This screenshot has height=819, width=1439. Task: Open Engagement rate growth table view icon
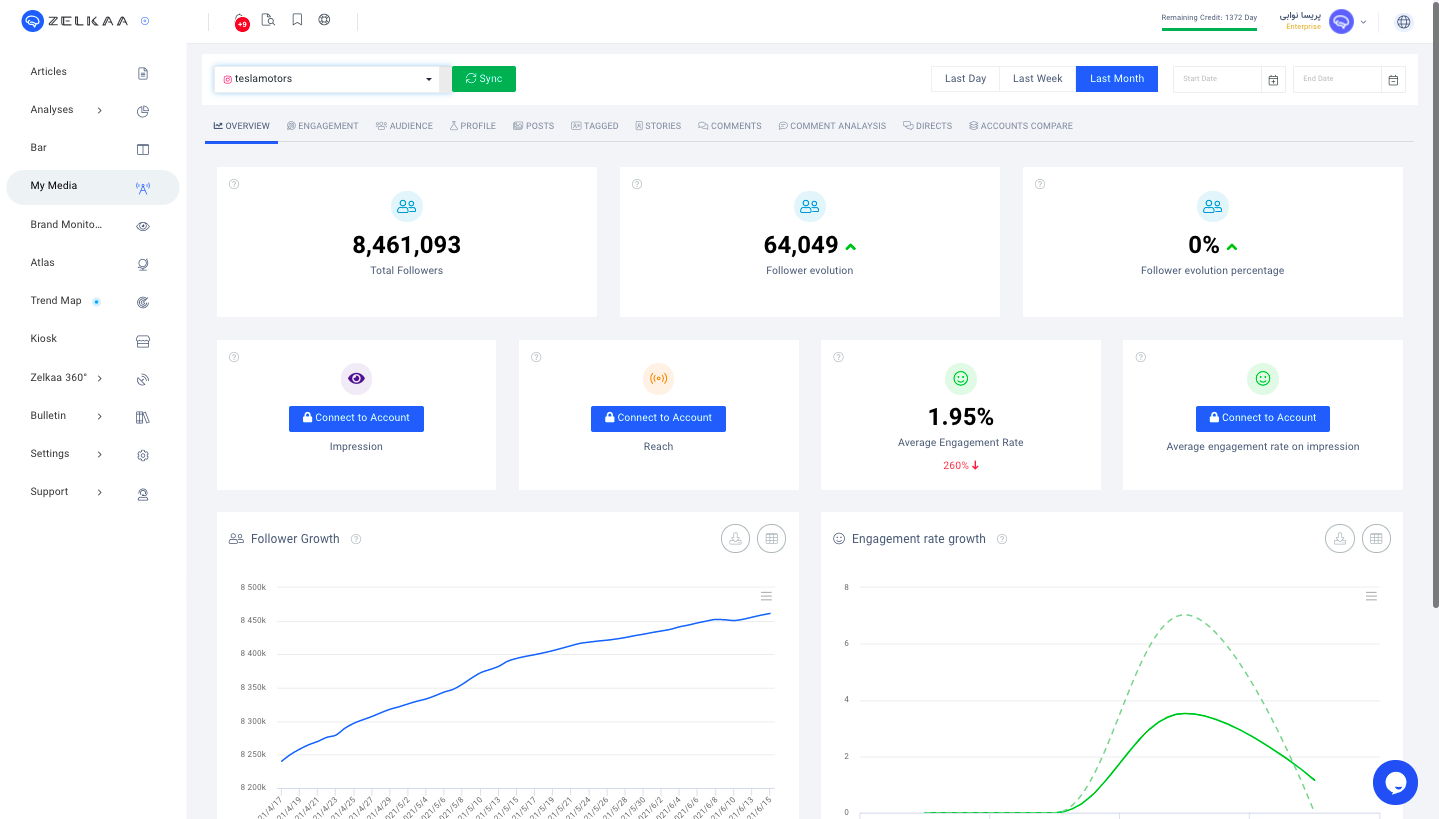1376,538
